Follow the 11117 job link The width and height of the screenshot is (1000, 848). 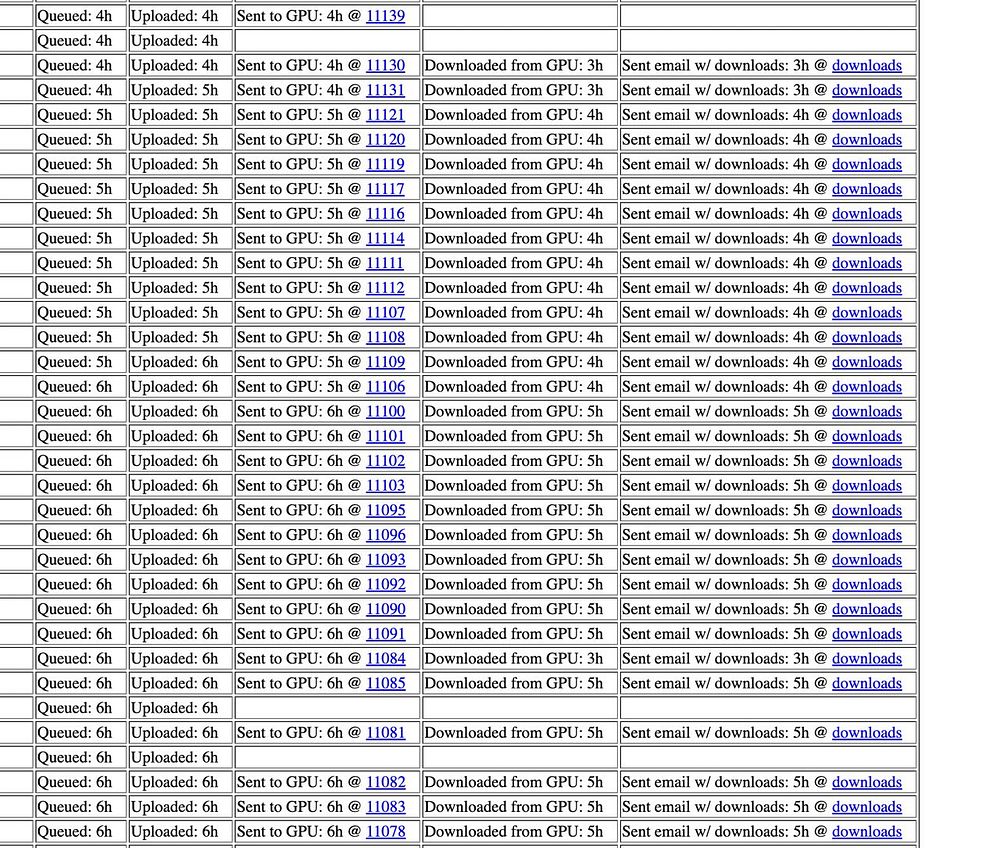click(385, 189)
